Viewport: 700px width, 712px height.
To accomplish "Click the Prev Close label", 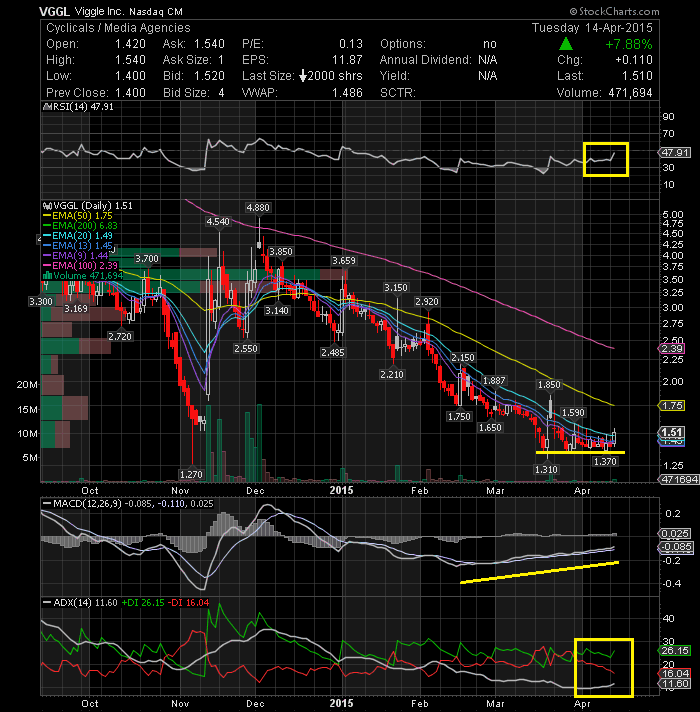I will pyautogui.click(x=77, y=93).
